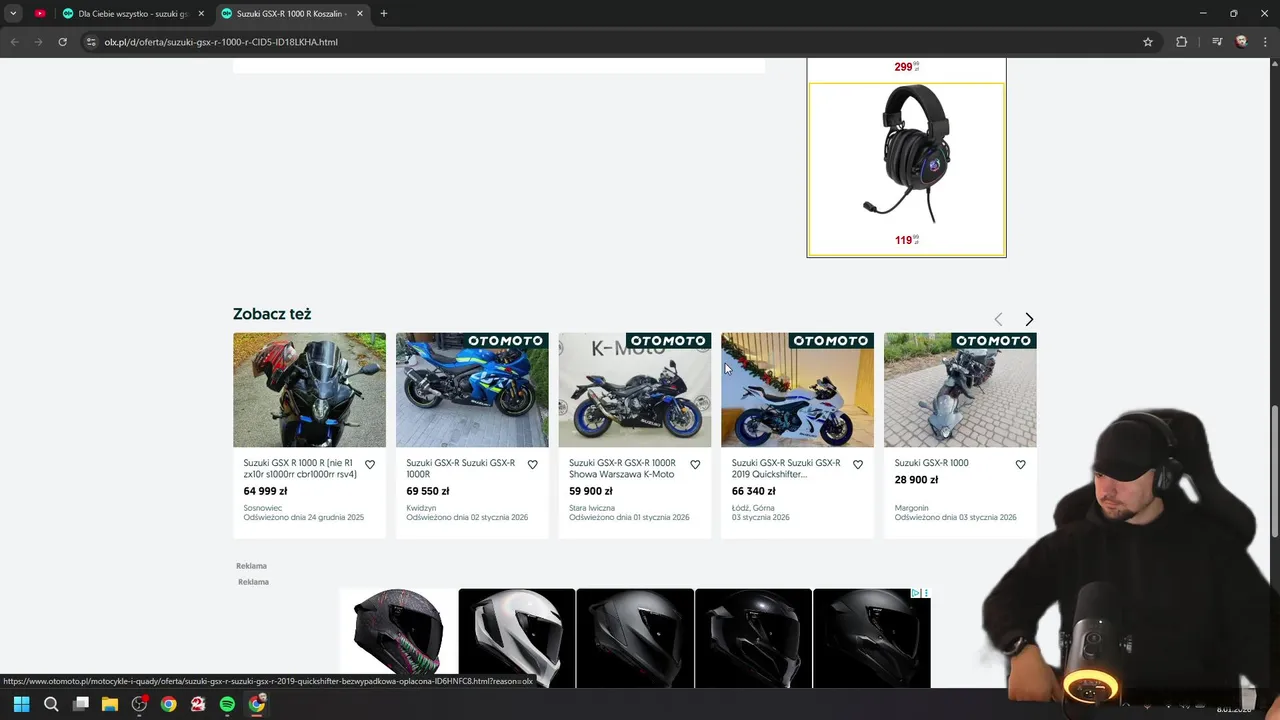Click "Odświeżono dnia 24 grudnia 2025" text

304,518
